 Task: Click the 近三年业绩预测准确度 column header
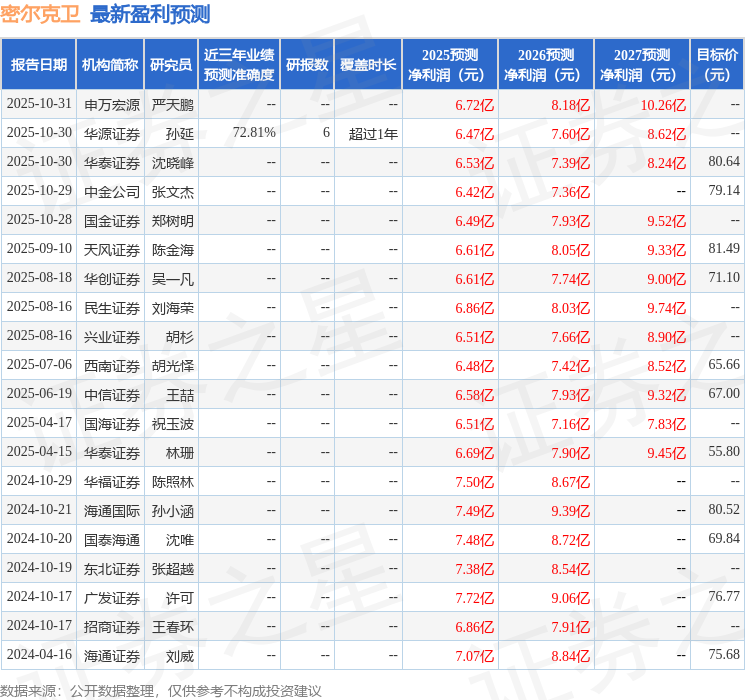coord(239,64)
